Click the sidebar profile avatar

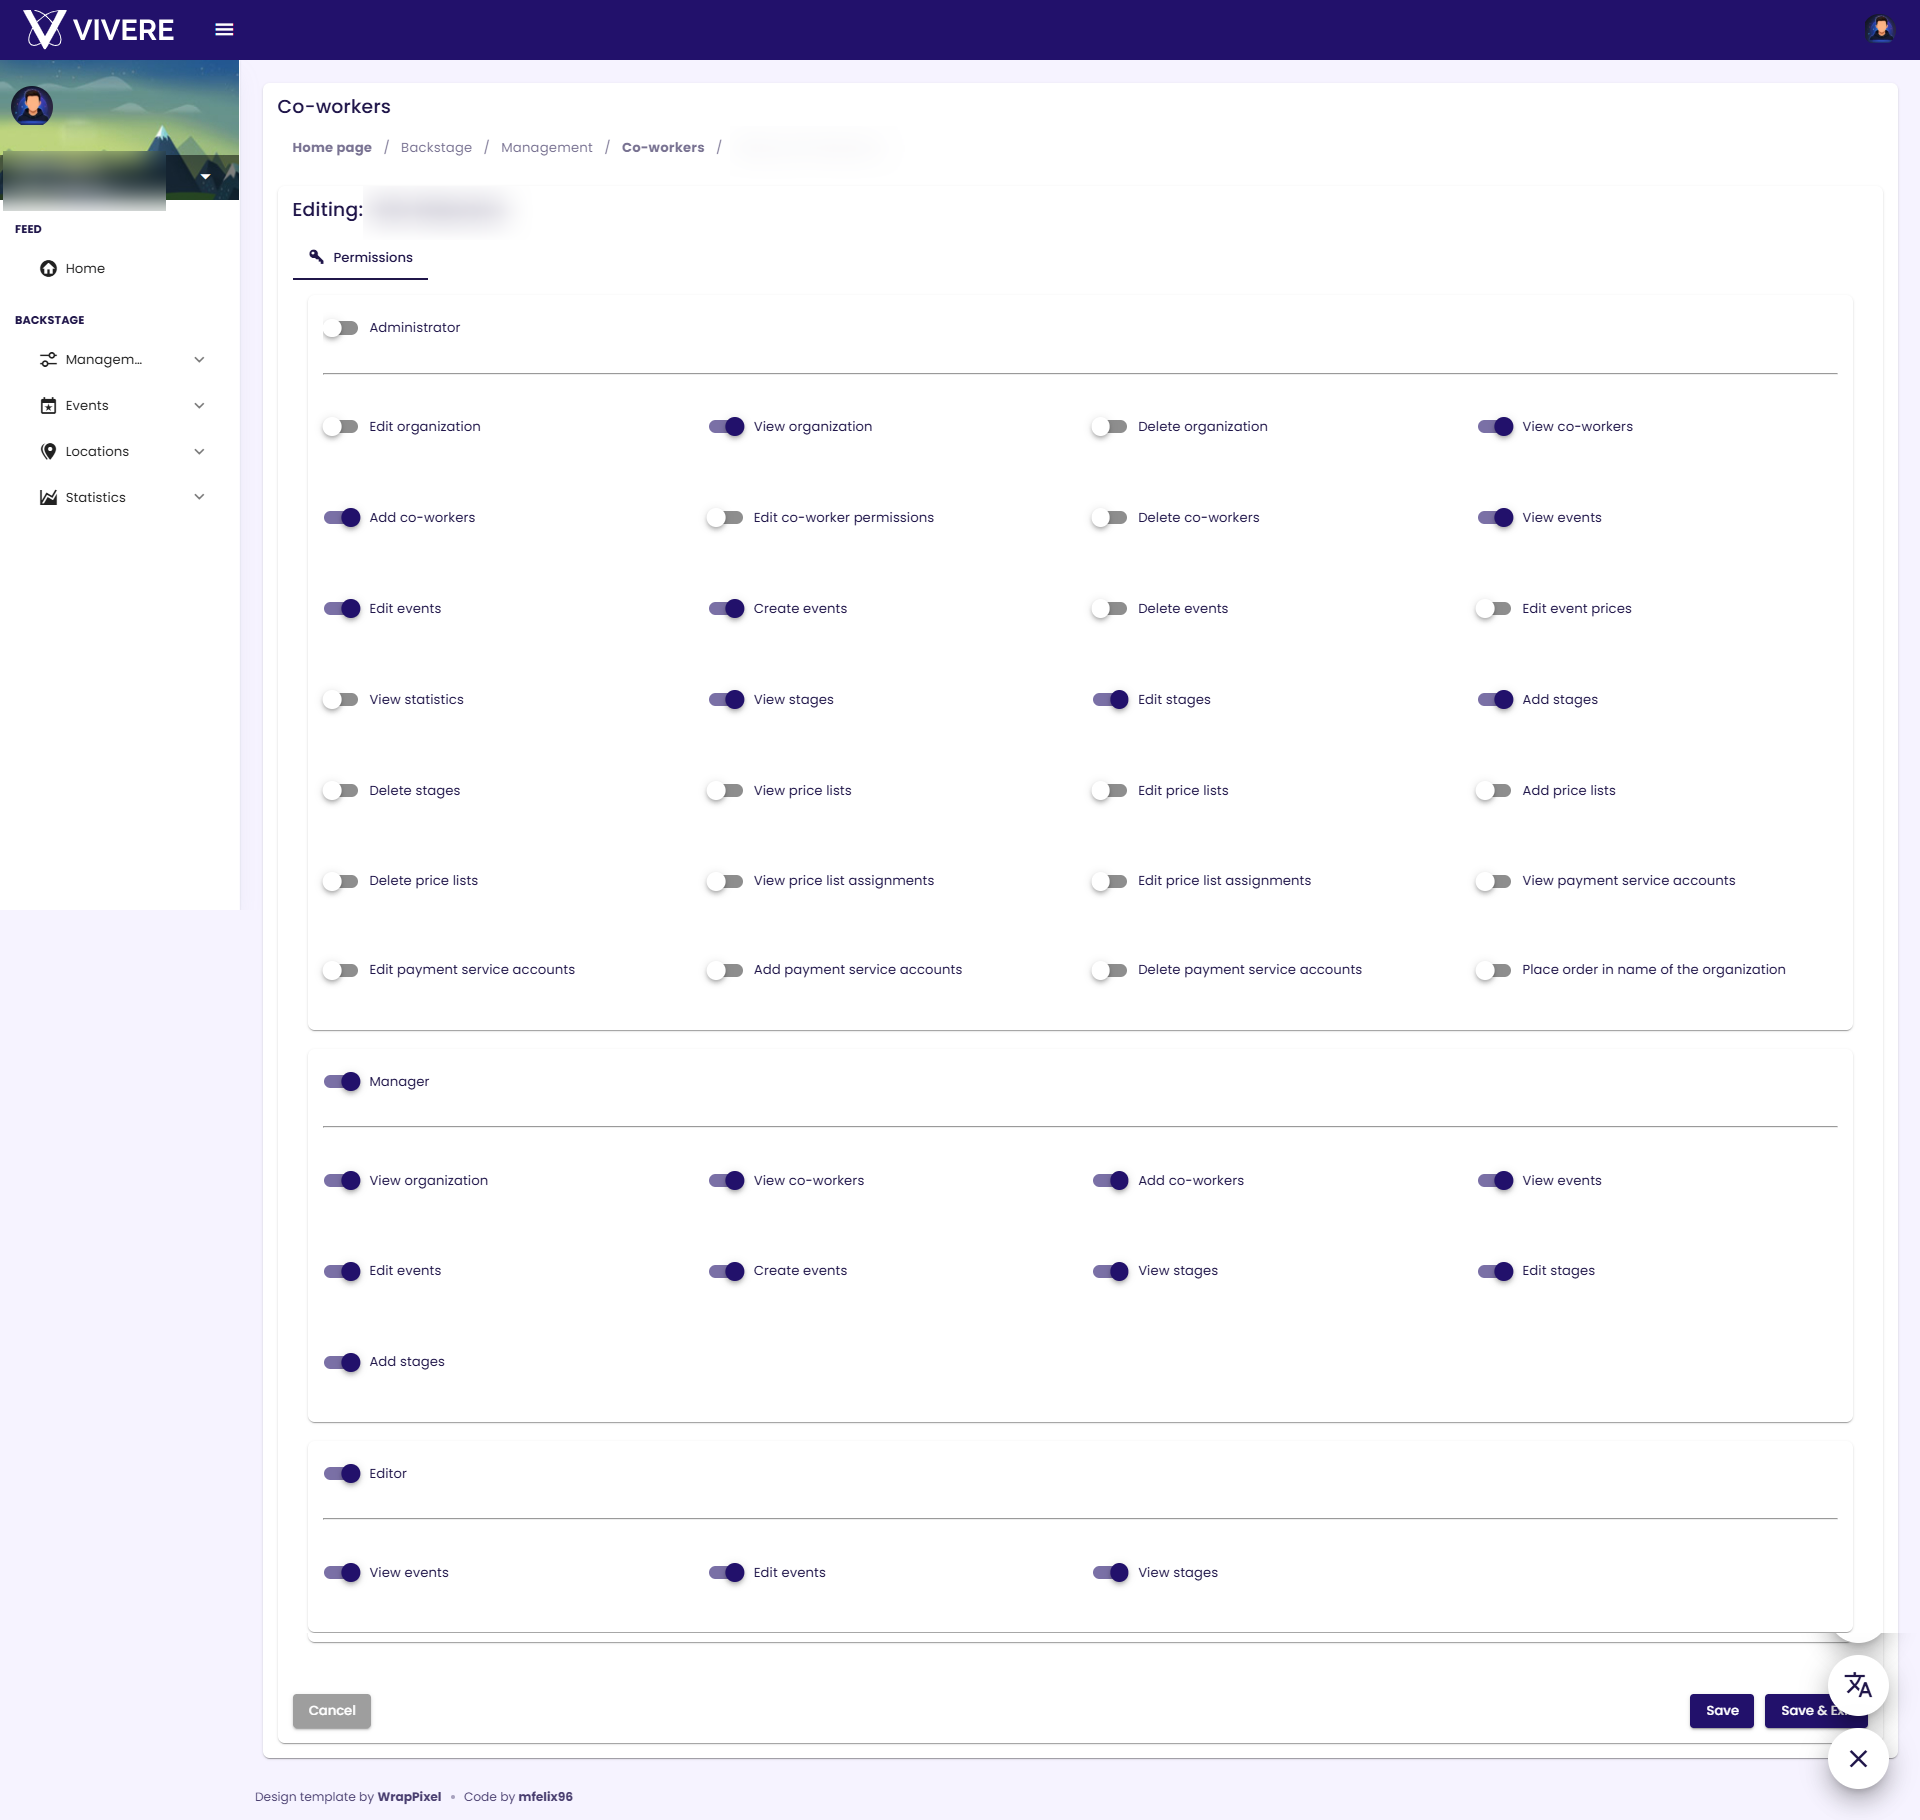(32, 106)
